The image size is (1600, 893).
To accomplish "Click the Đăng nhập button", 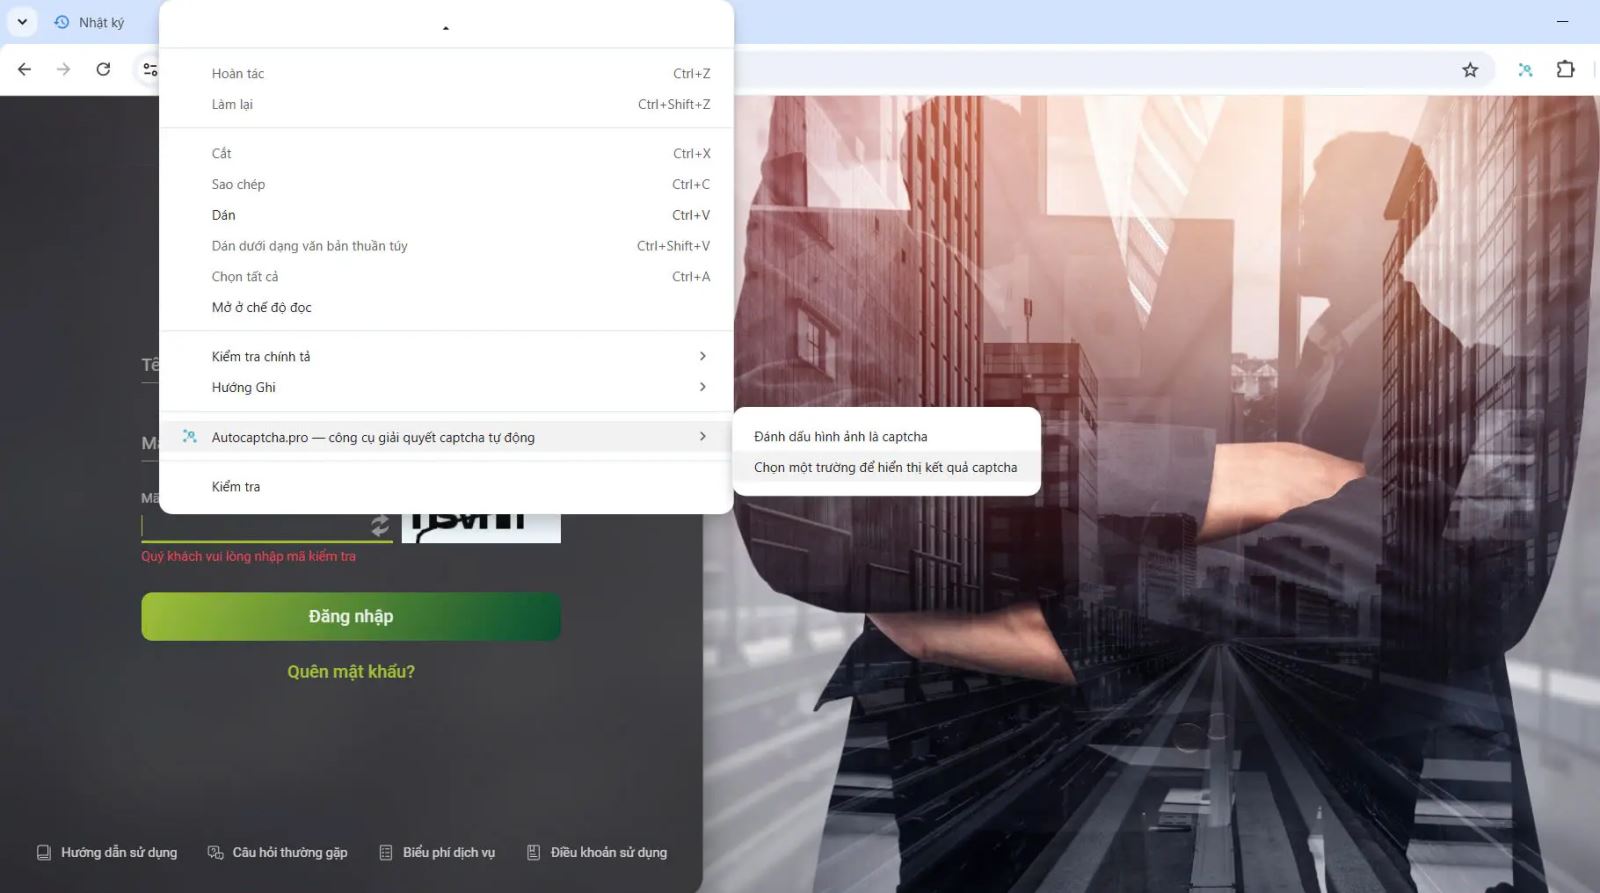I will pos(350,616).
